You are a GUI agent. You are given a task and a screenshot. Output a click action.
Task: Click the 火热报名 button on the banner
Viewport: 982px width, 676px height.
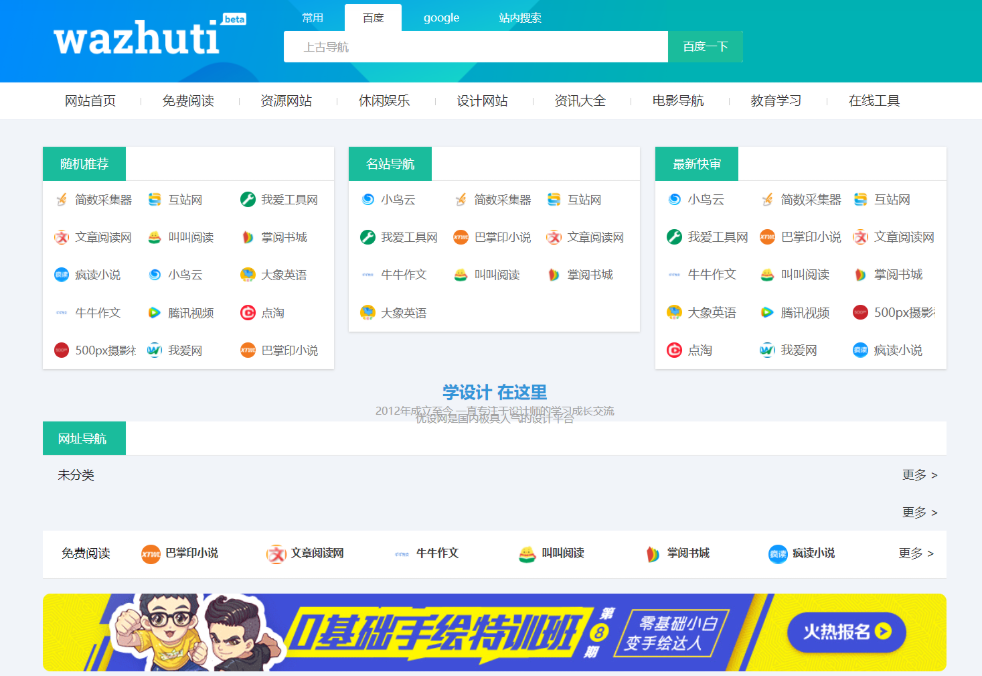coord(846,631)
